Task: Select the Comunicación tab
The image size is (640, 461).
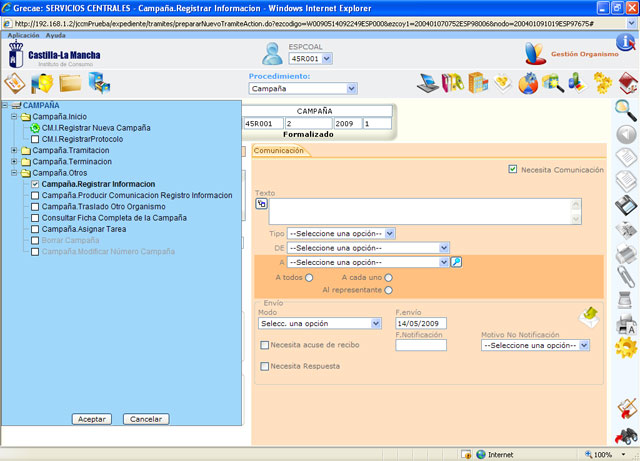Action: tap(279, 151)
